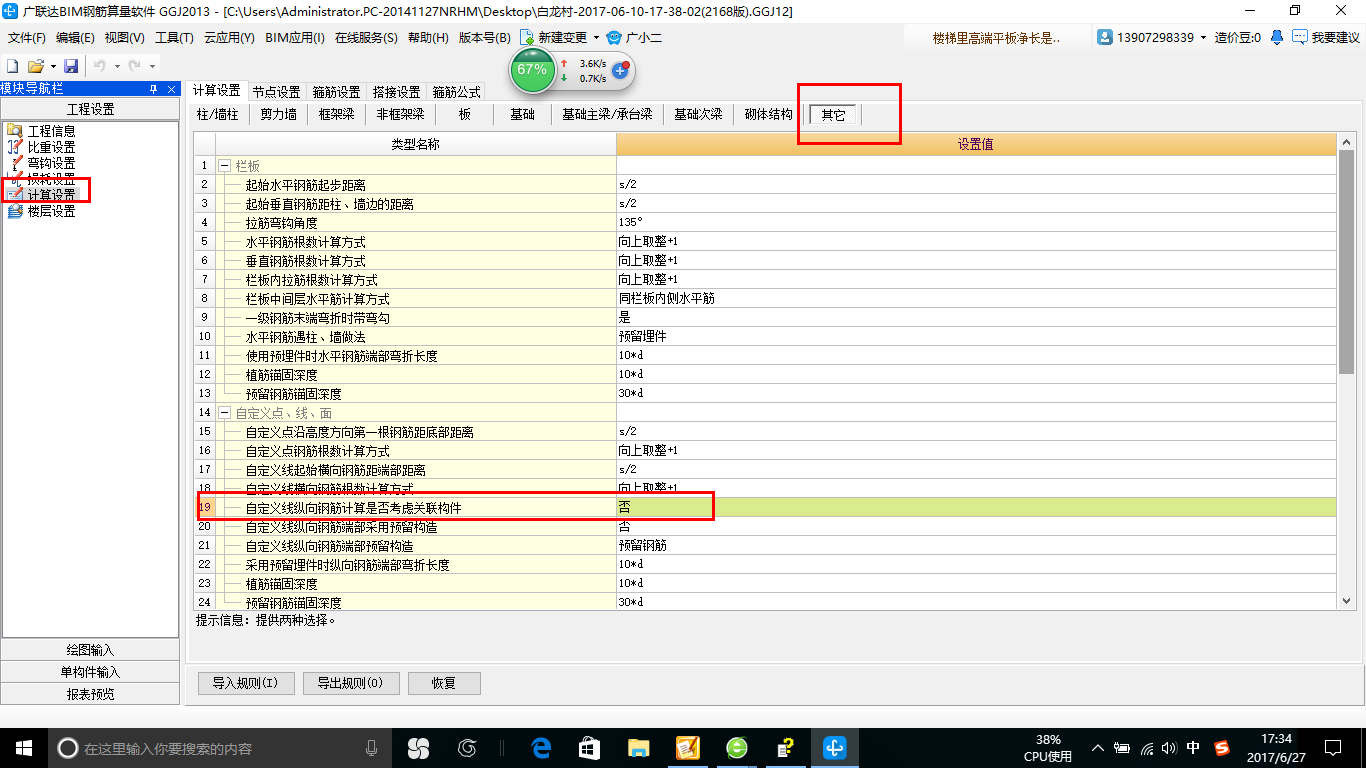This screenshot has width=1366, height=768.
Task: Open the BIM应用(I) menu
Action: [x=295, y=37]
